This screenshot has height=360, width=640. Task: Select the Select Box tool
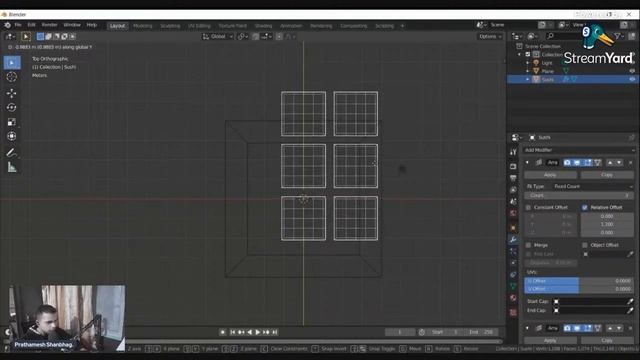tap(12, 63)
